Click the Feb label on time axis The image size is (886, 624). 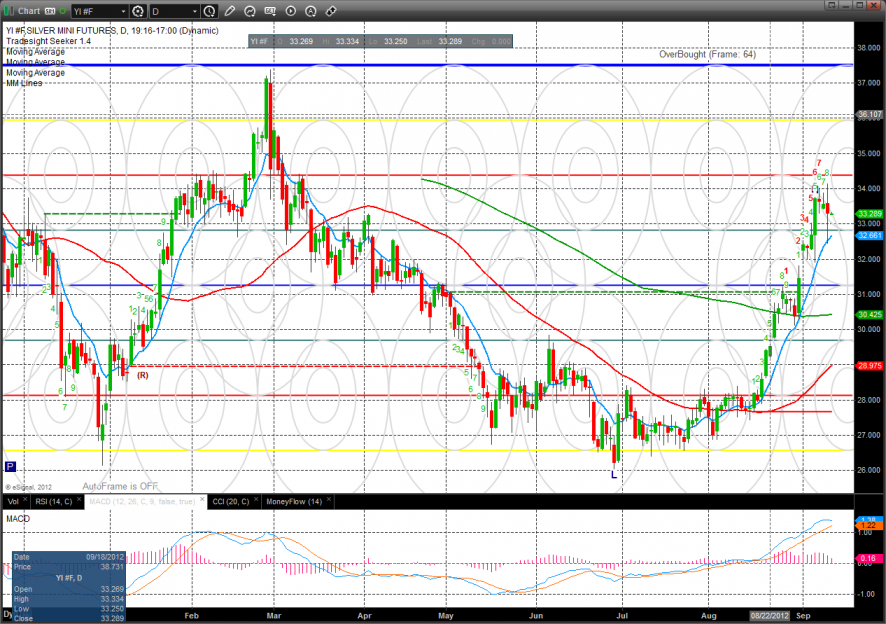point(192,616)
